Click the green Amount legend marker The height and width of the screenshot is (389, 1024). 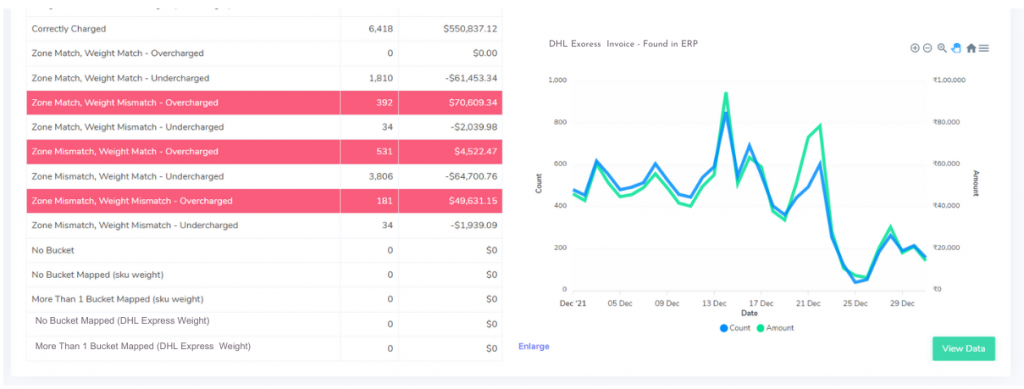tap(761, 328)
